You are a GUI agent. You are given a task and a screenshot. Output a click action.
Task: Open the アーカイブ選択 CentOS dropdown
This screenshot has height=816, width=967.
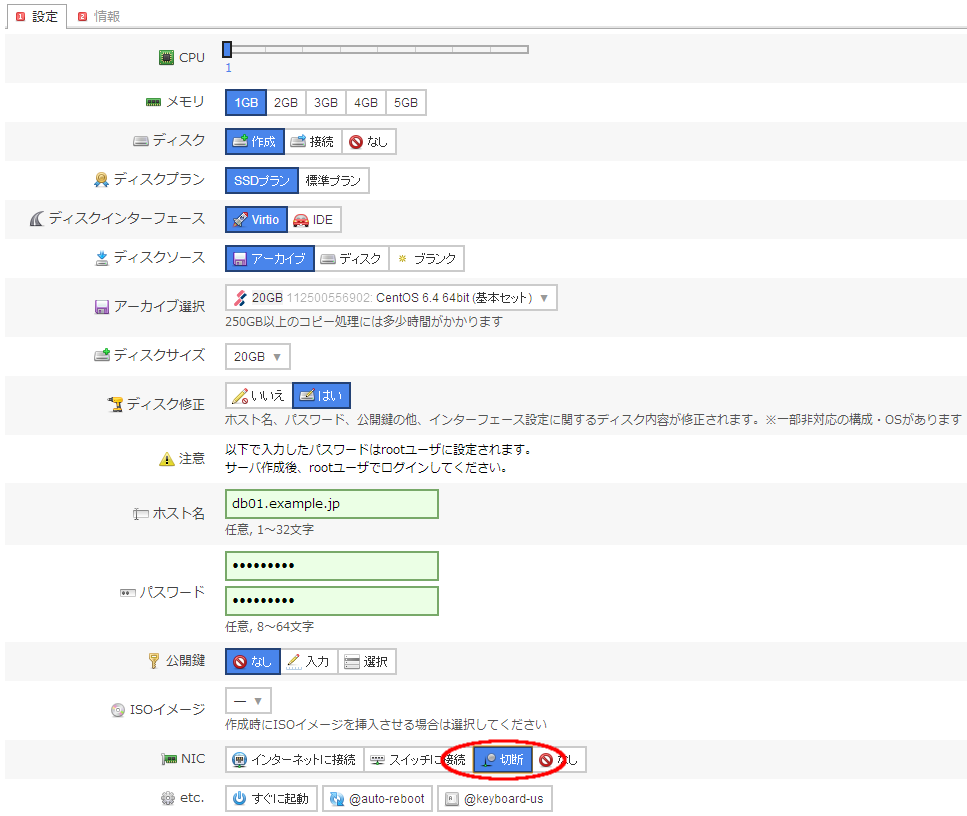click(x=391, y=298)
